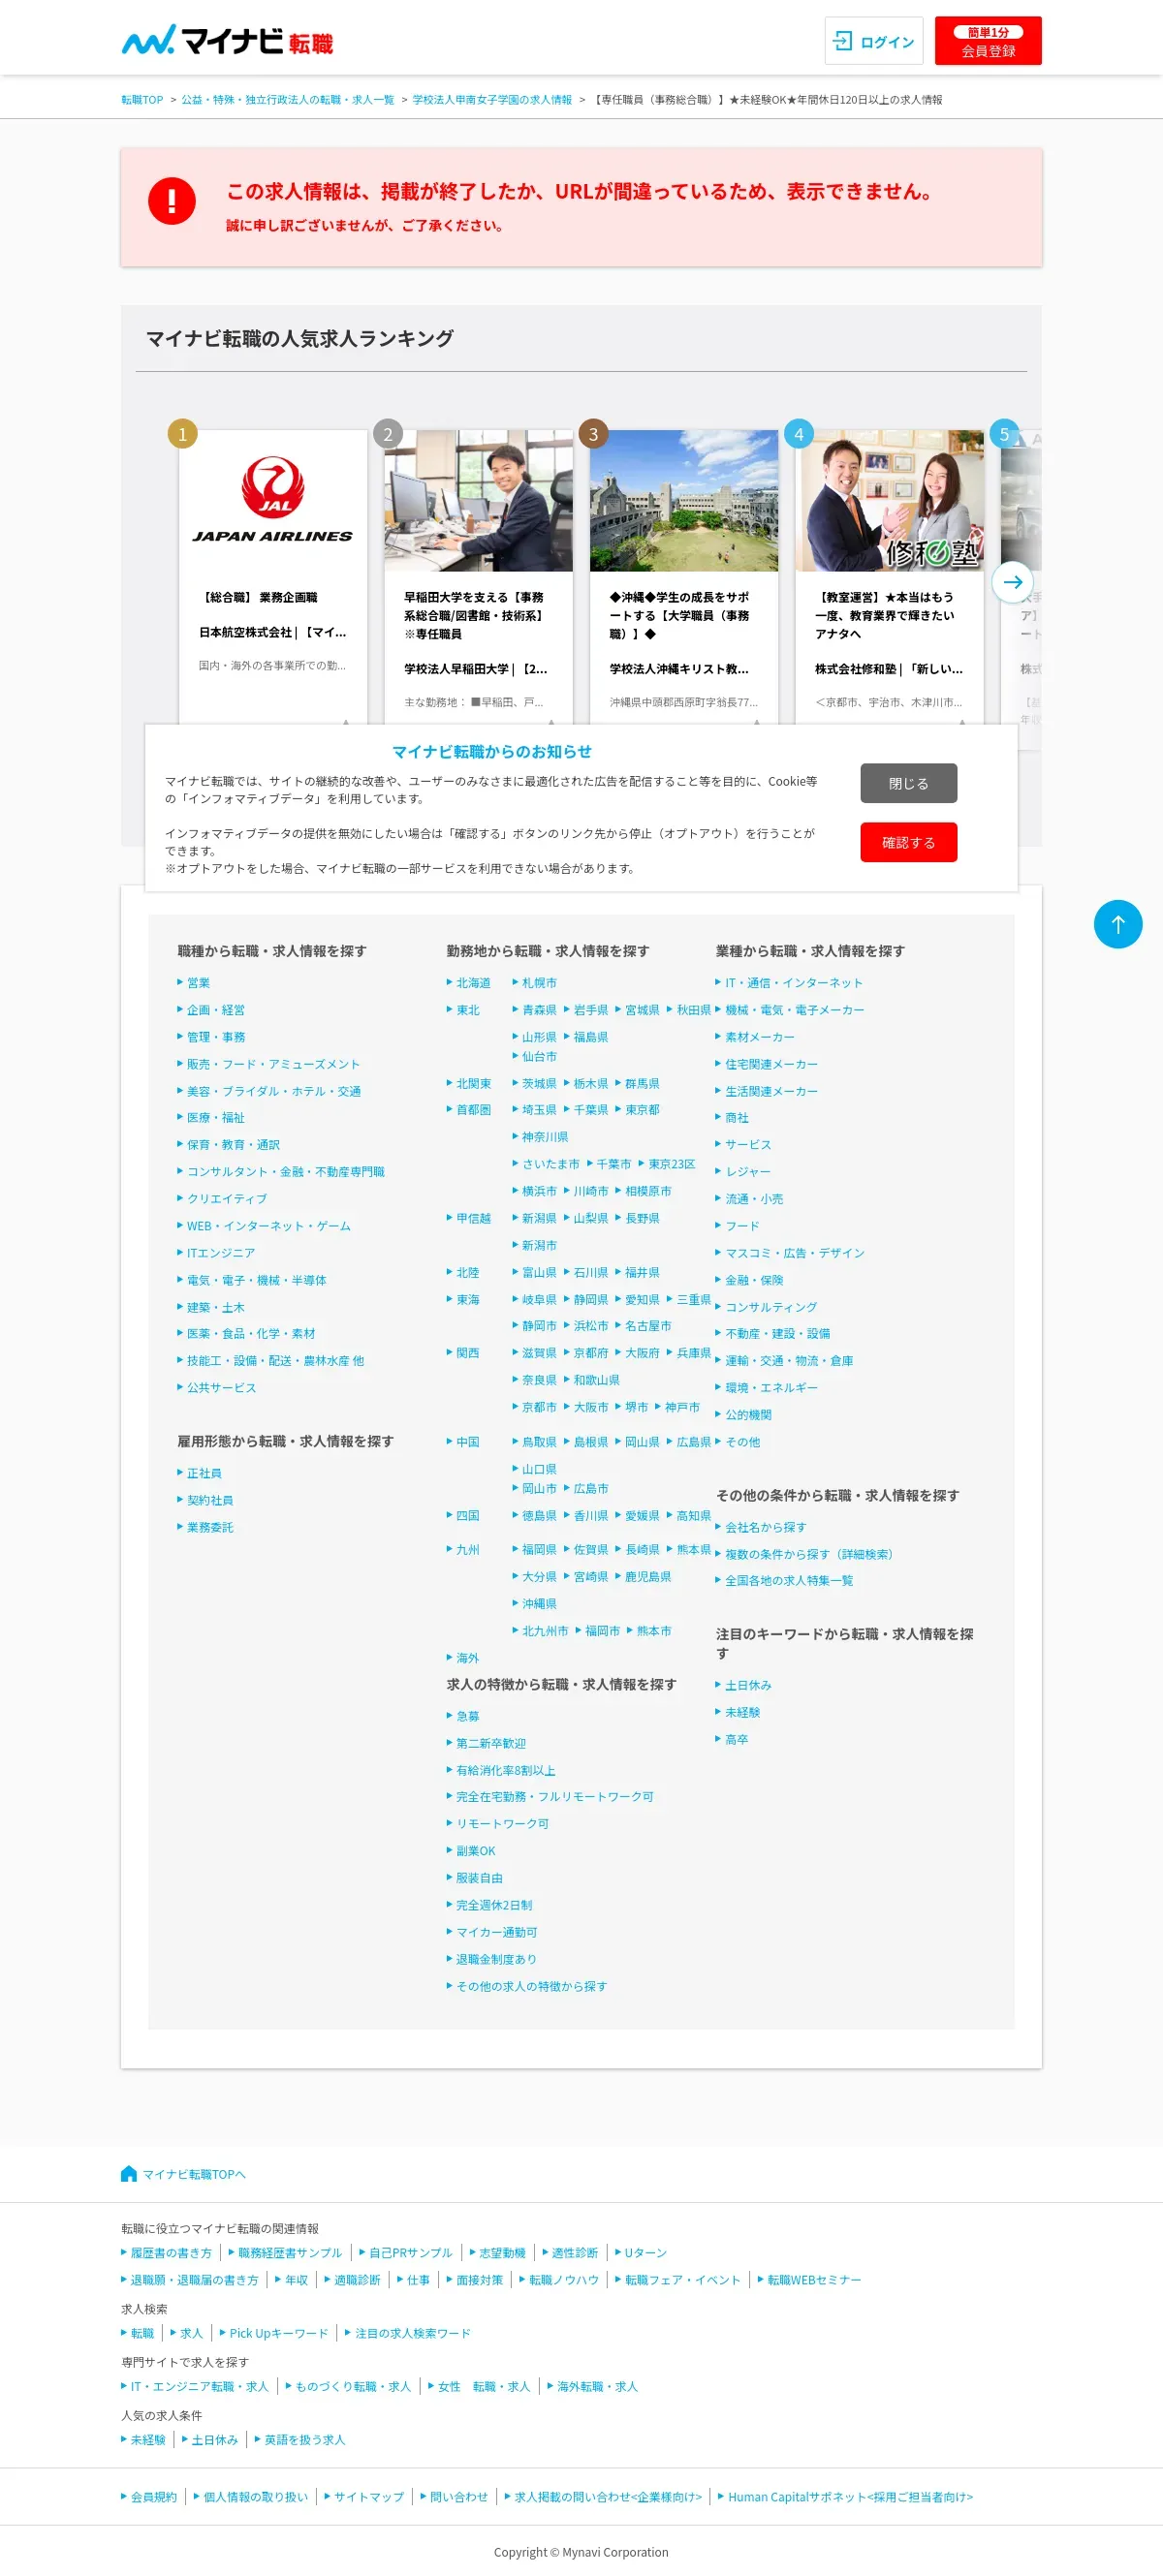
Task: Select 契約社員 employment type
Action: 210,1501
